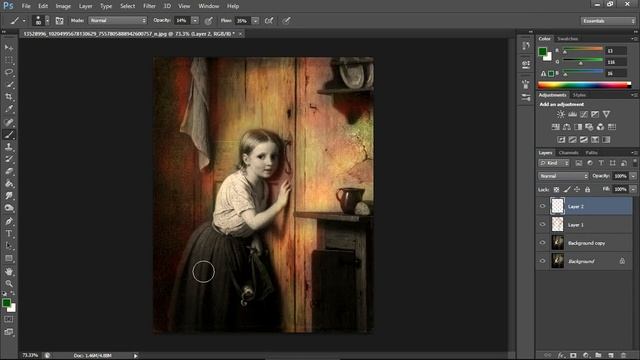Open layer Opacity arrow in Layers panel
640x360 pixels.
[633, 176]
